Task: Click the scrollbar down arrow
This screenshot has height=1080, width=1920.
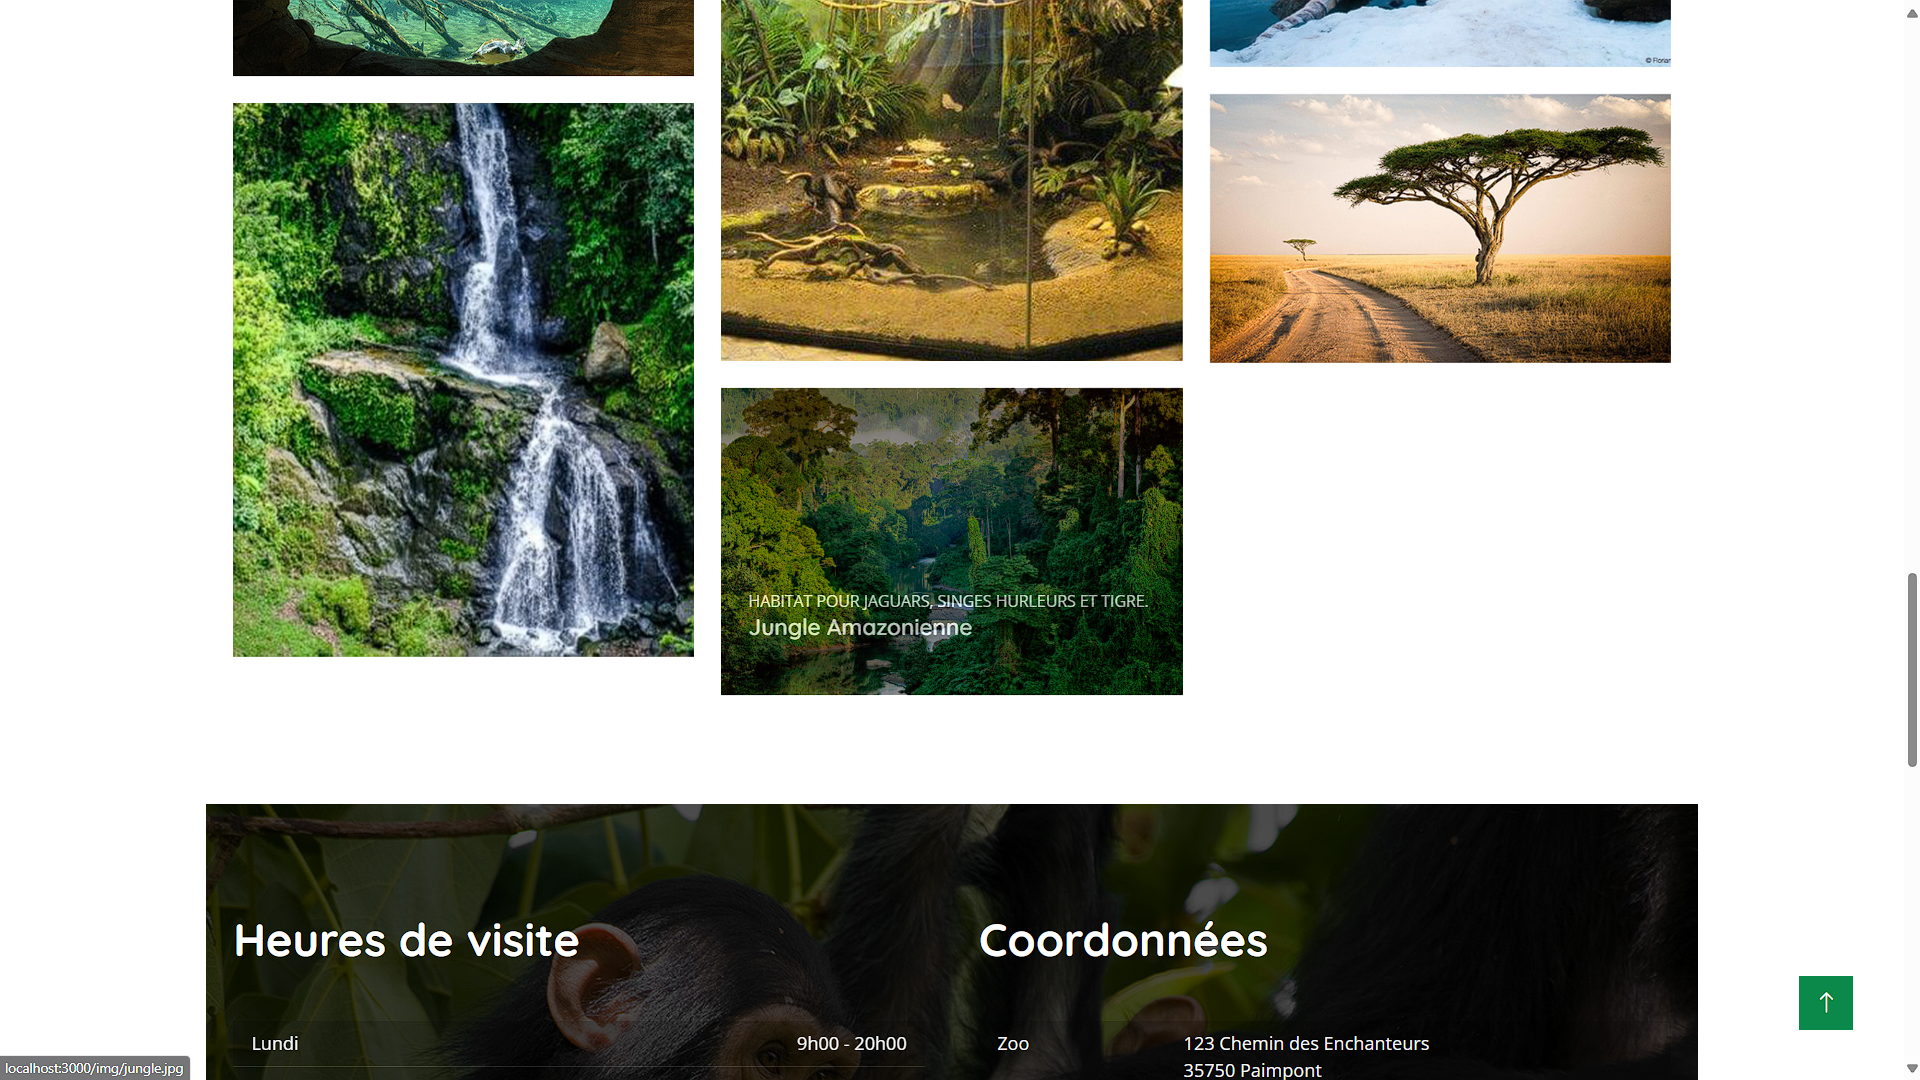Action: [x=1912, y=1068]
